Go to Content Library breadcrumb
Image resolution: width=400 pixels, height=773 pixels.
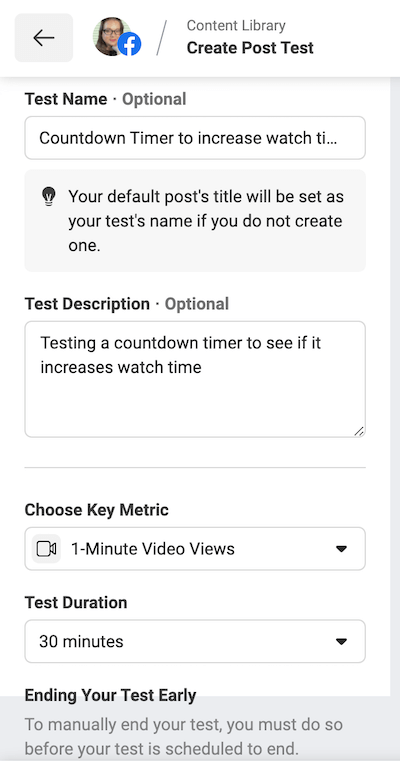[x=236, y=26]
